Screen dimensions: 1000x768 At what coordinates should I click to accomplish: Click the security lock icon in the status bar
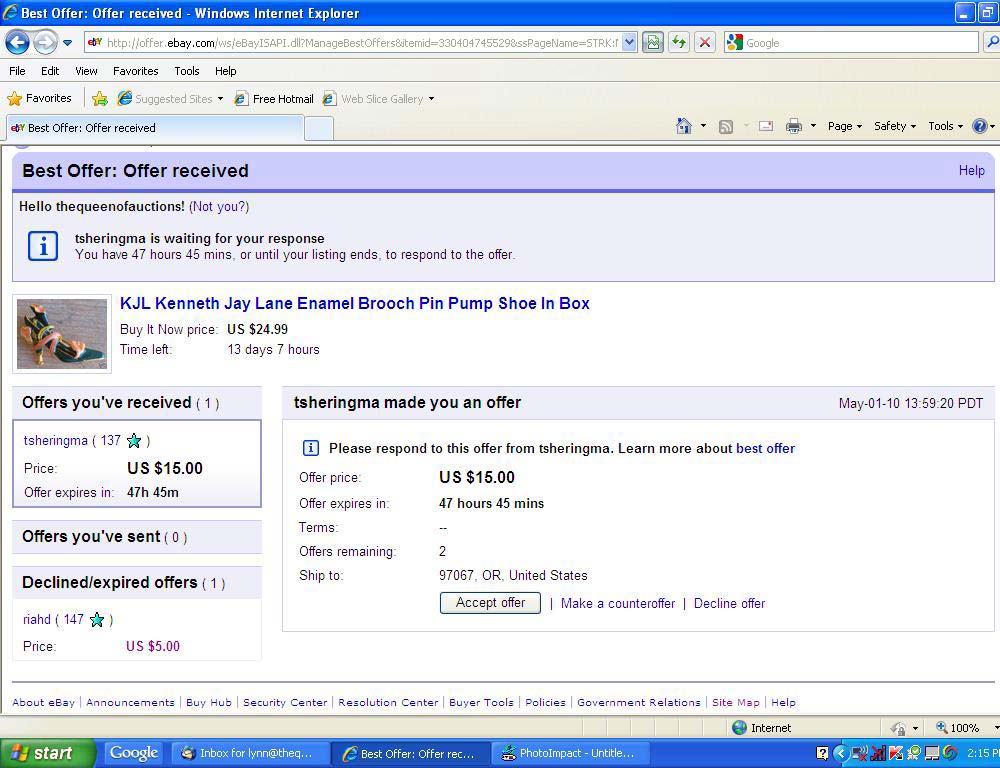899,728
